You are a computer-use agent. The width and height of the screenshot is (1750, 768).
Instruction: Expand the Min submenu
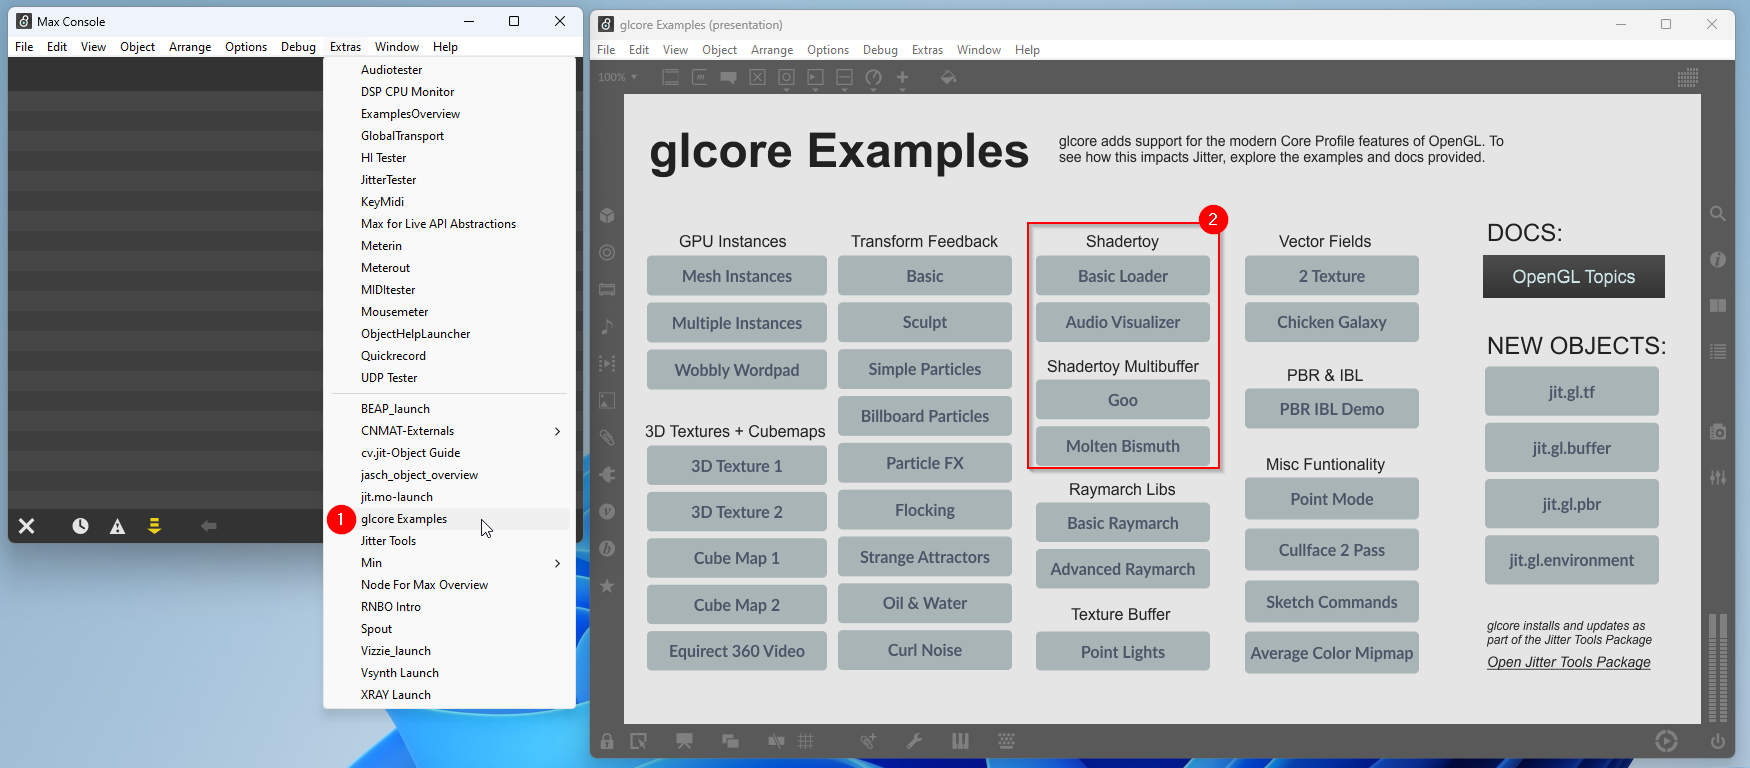[x=557, y=563]
